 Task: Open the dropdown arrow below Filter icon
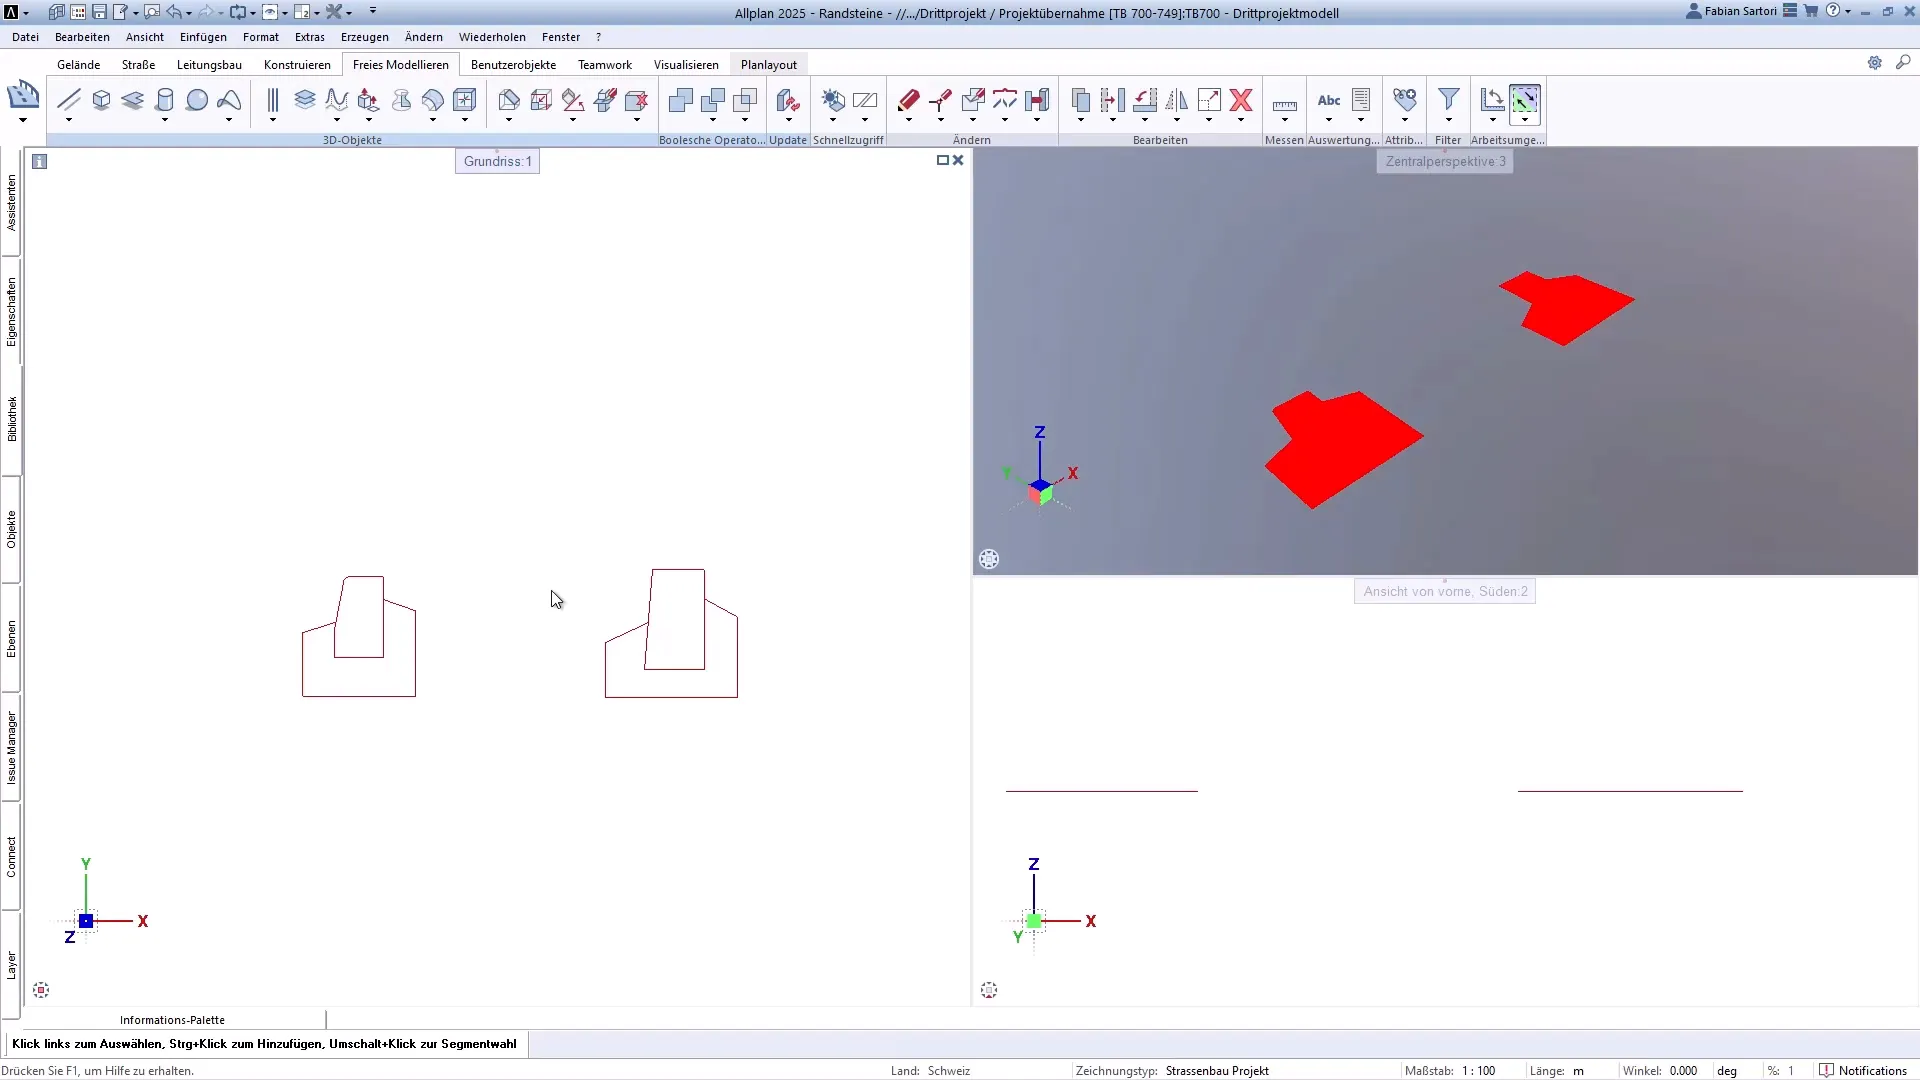click(x=1448, y=121)
